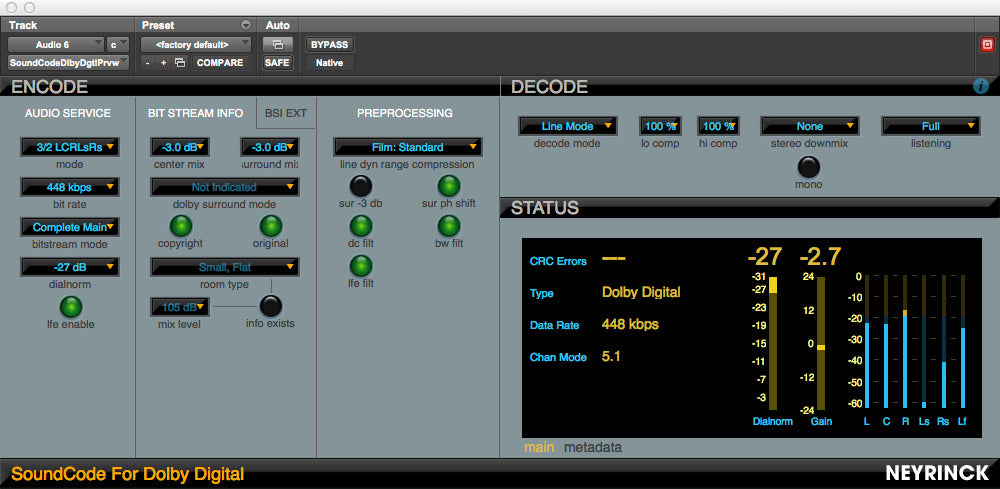The image size is (1000, 489).
Task: Click the Dolby Digital type value
Action: tap(641, 293)
